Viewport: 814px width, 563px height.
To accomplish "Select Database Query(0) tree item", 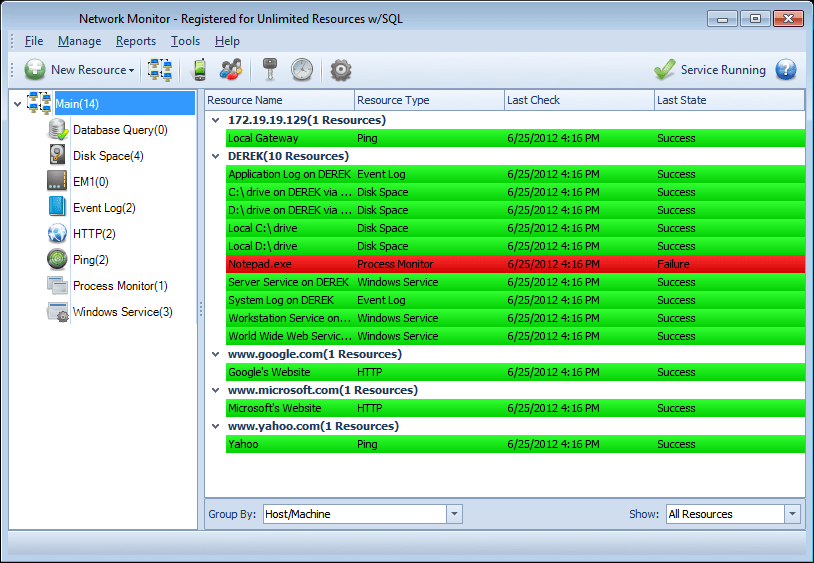I will pyautogui.click(x=120, y=130).
